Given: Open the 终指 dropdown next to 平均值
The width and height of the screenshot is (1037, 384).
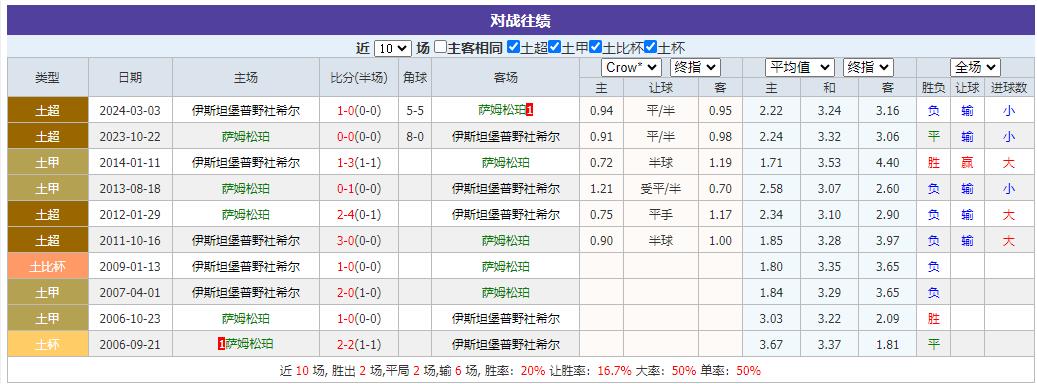Looking at the screenshot, I should pos(868,67).
